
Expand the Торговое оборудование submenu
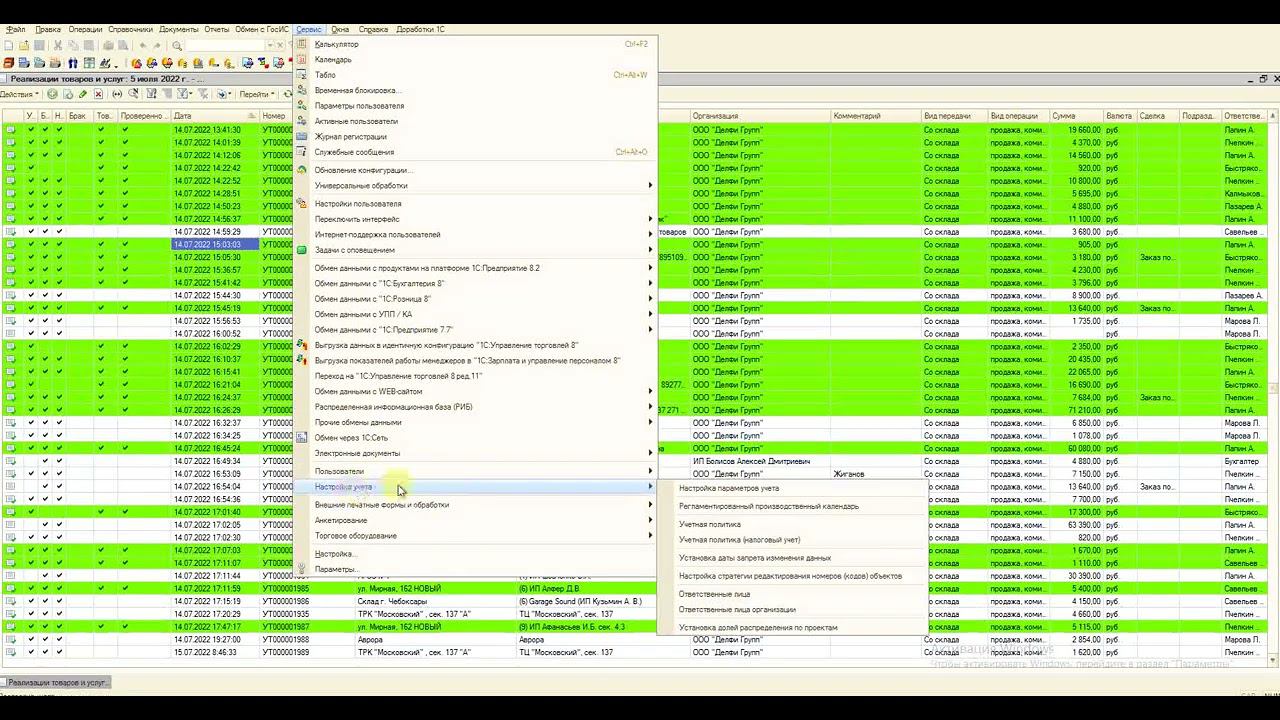[x=476, y=536]
